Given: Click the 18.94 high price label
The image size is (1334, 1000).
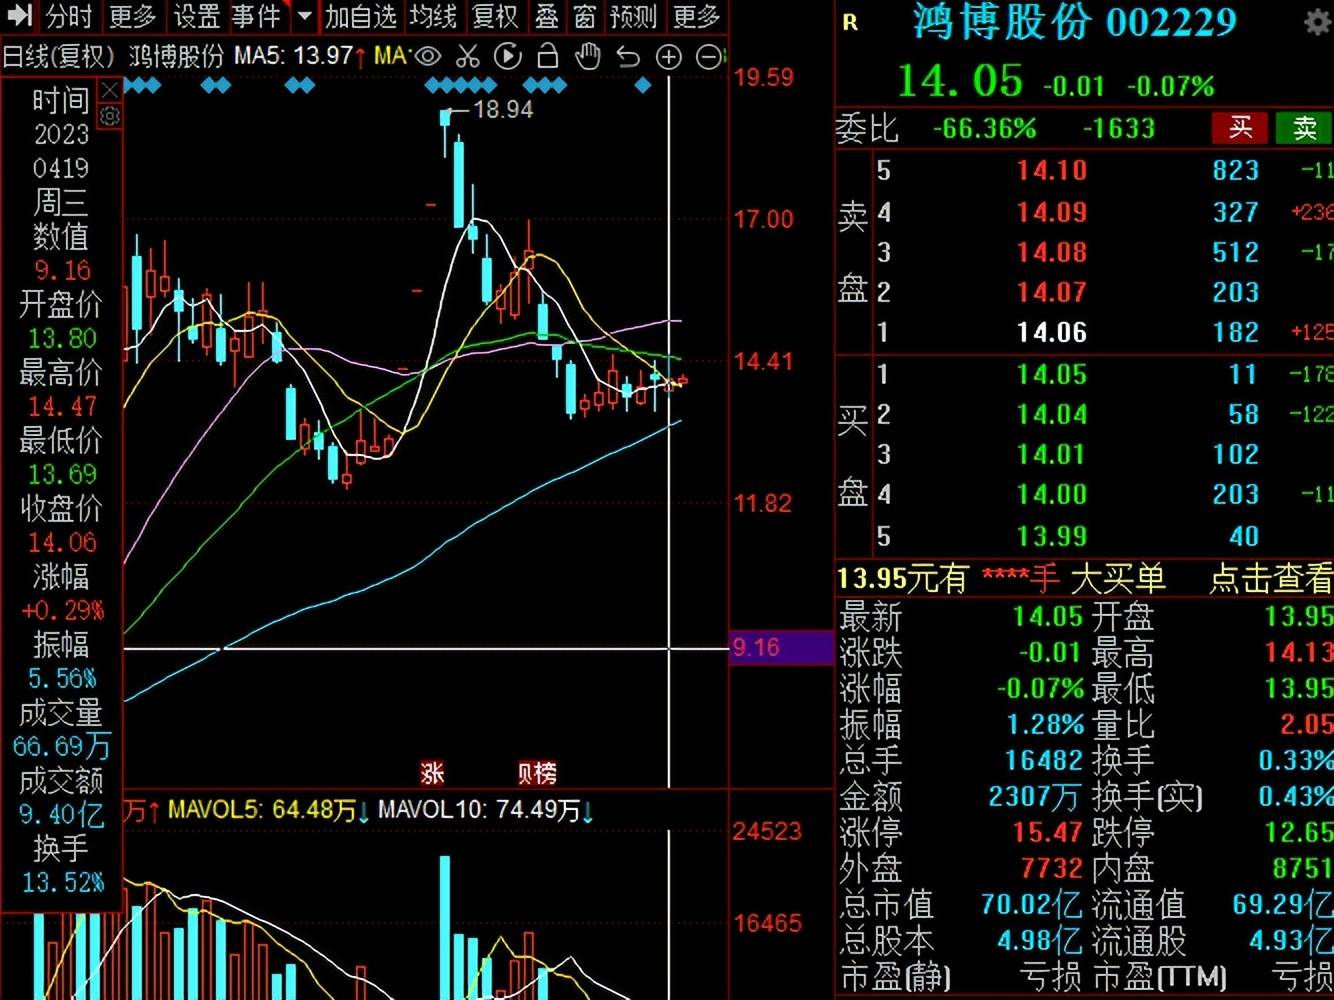Looking at the screenshot, I should tap(503, 109).
